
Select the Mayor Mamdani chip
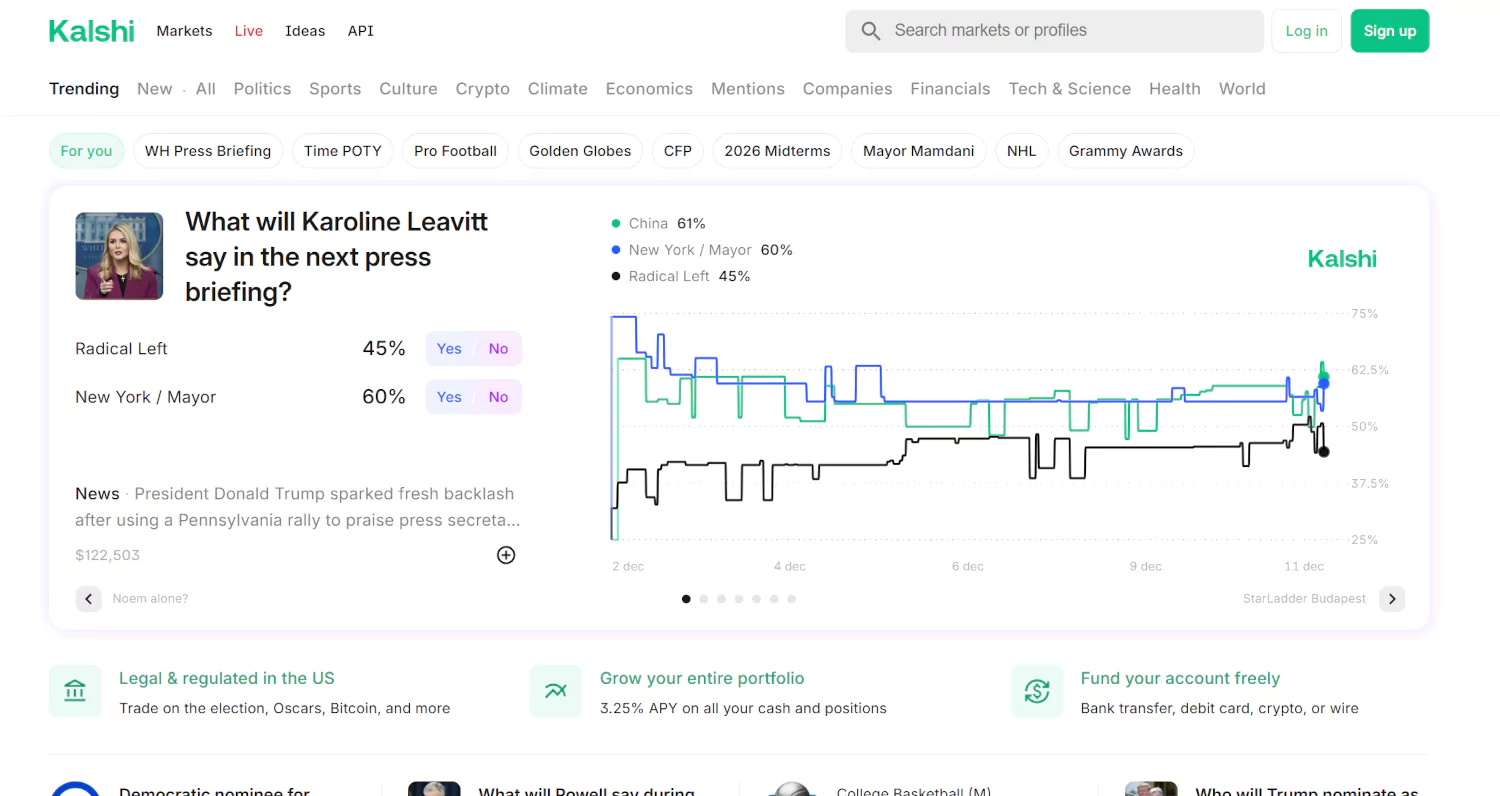pos(918,151)
